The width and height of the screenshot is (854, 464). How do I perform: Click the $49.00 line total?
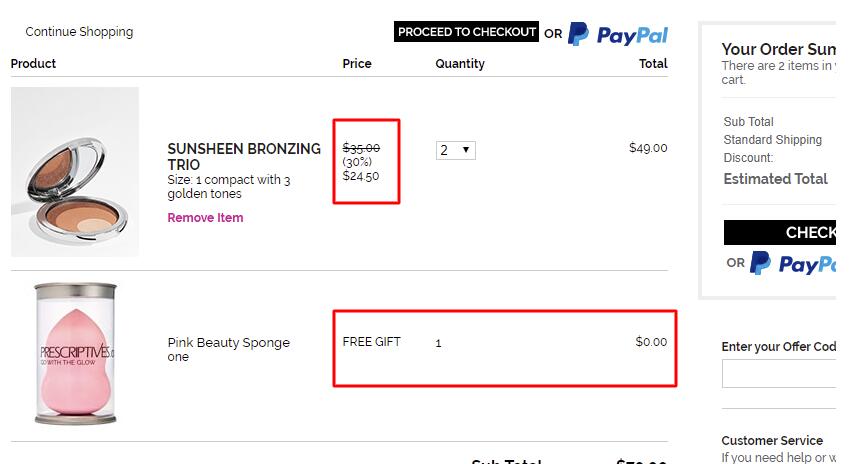648,148
